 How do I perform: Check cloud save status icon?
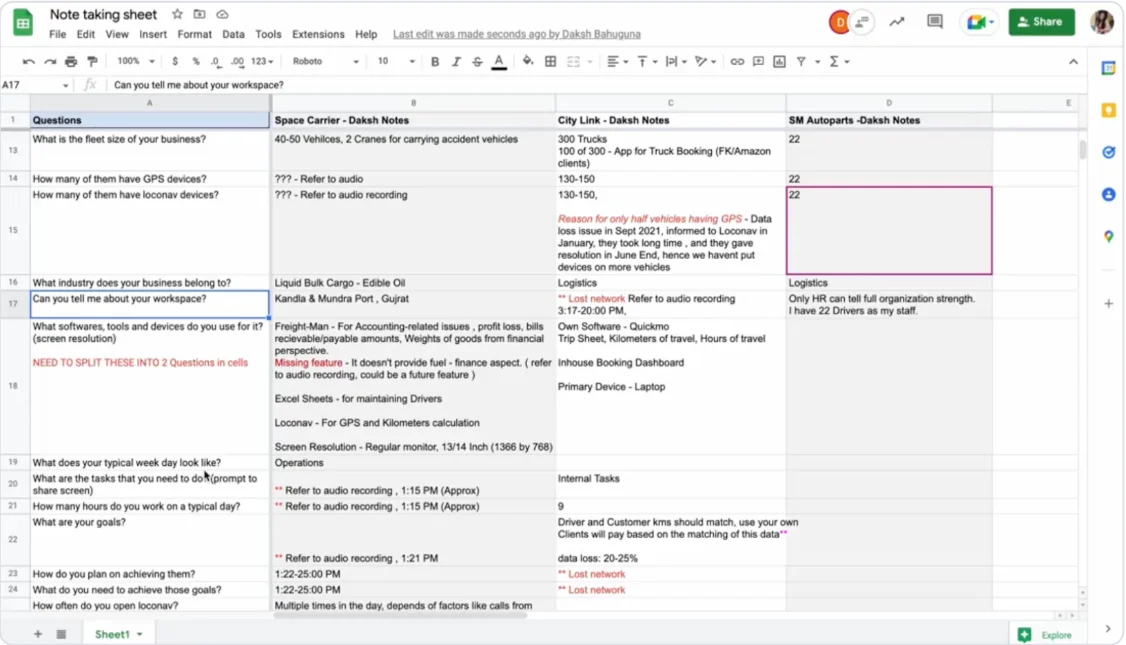(x=223, y=14)
